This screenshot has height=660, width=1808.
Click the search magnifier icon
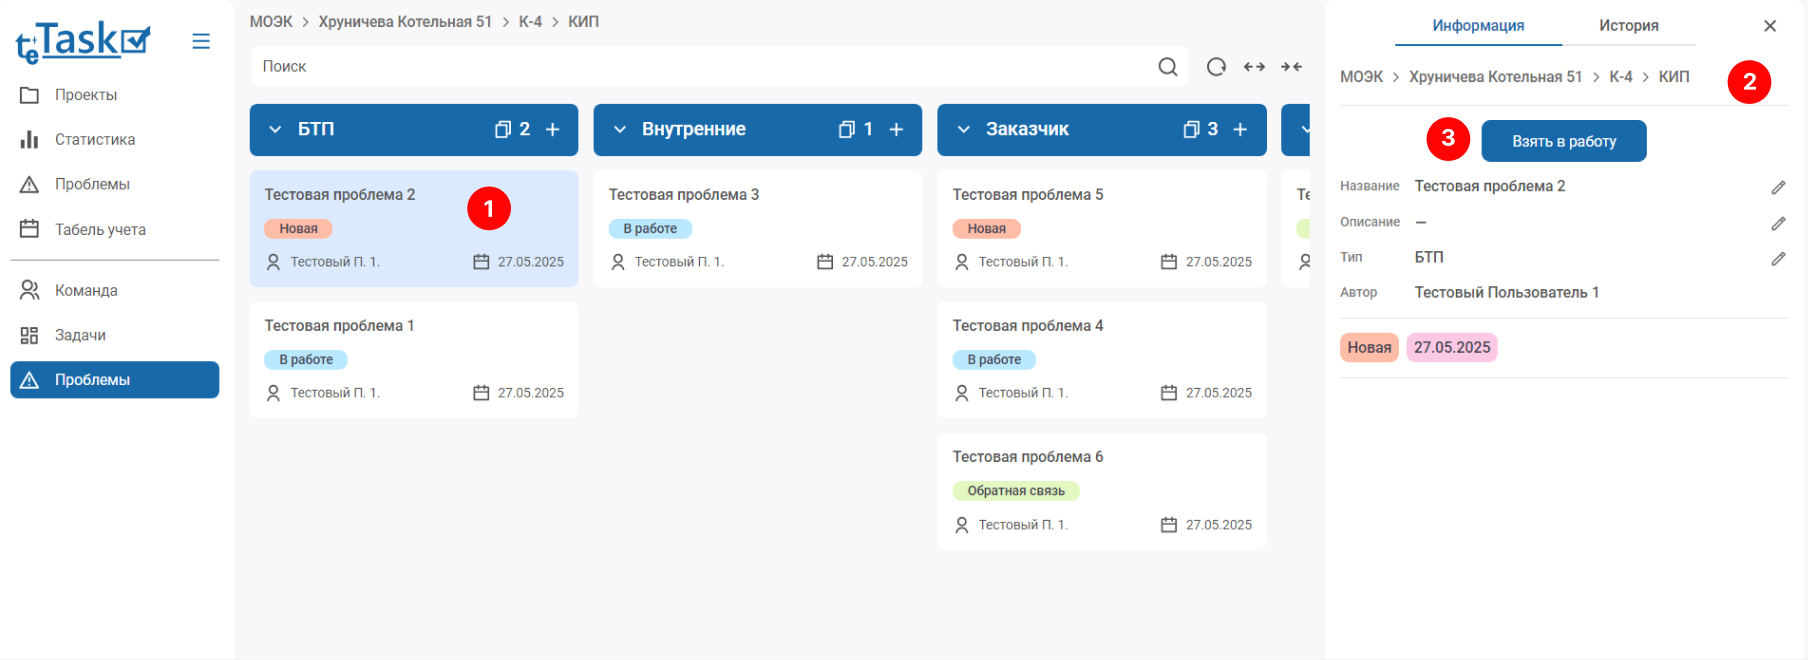(x=1167, y=67)
